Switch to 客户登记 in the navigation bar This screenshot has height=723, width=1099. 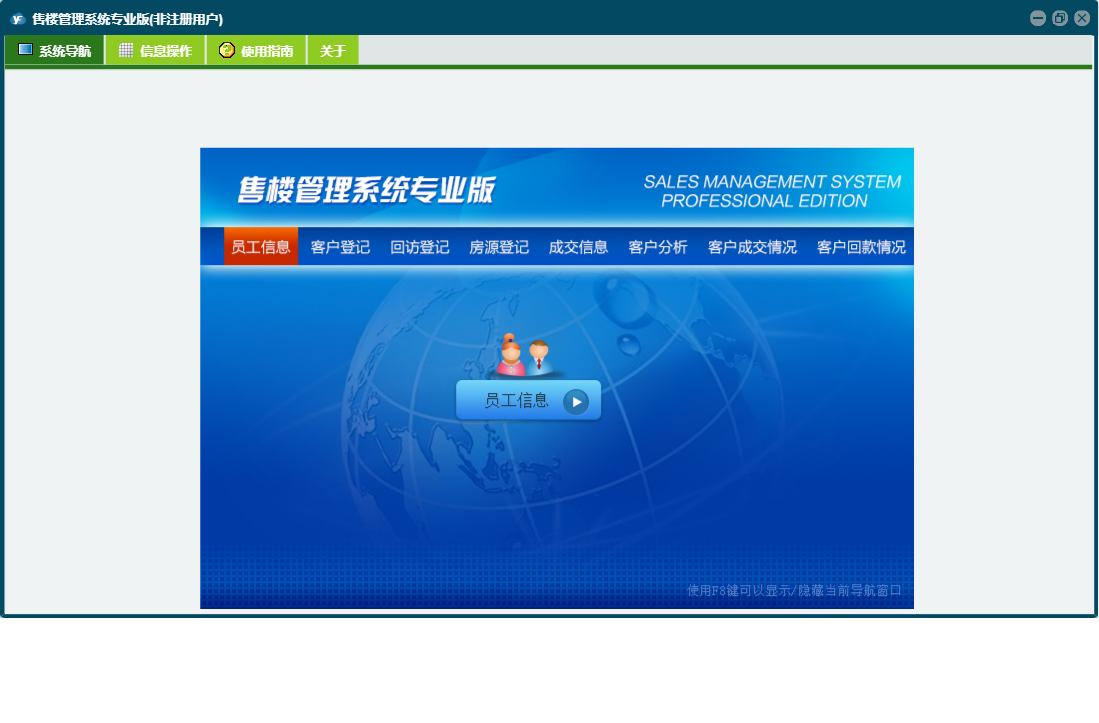340,247
